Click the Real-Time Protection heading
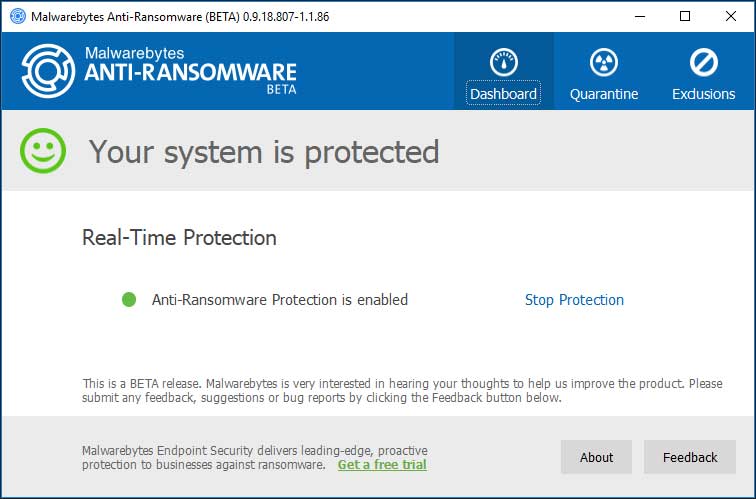This screenshot has width=756, height=499. click(x=179, y=238)
